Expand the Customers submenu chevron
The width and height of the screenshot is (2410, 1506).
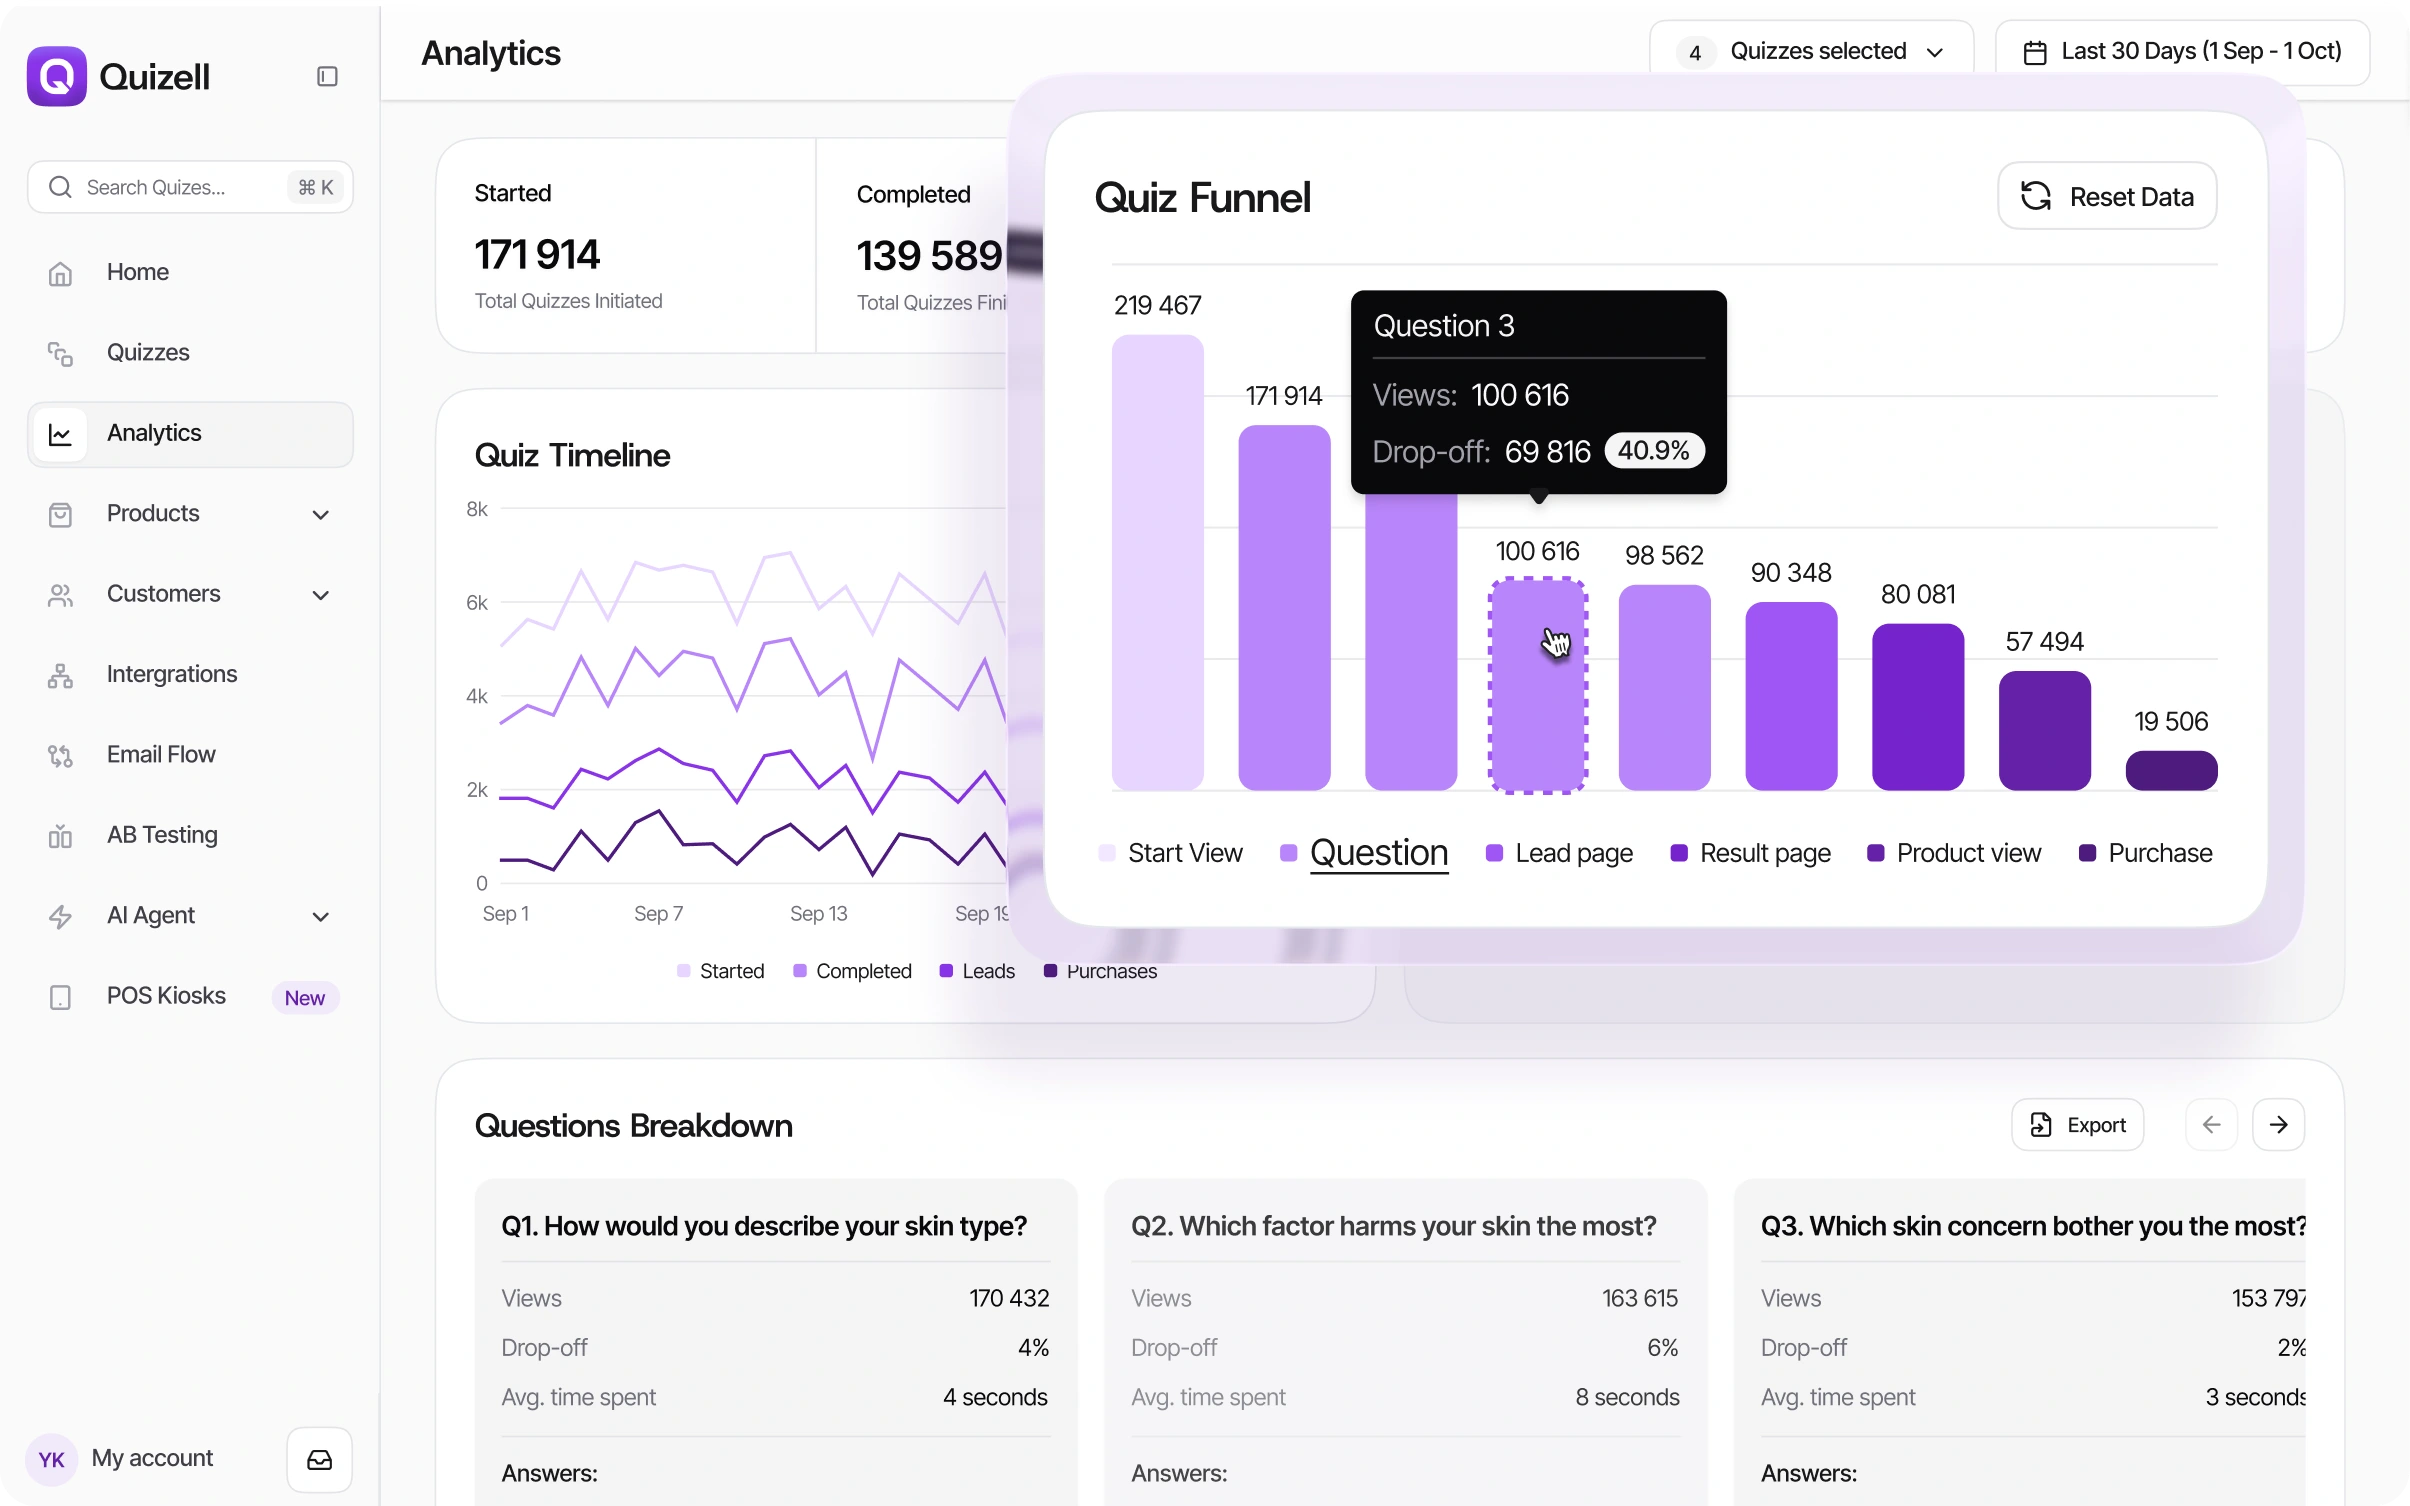320,595
